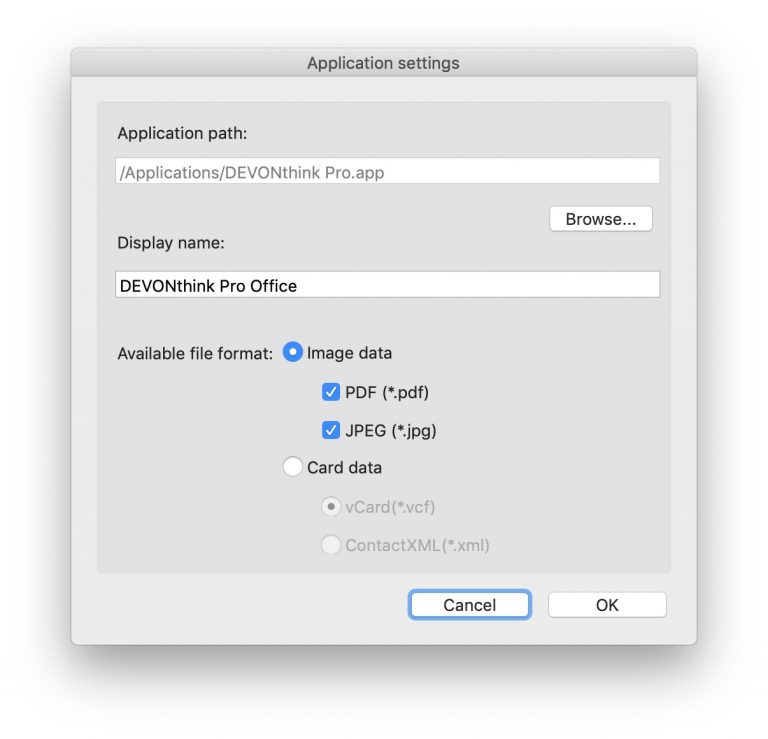
Task: Click the 'PDF (*.pdf)' label text
Action: coord(387,392)
